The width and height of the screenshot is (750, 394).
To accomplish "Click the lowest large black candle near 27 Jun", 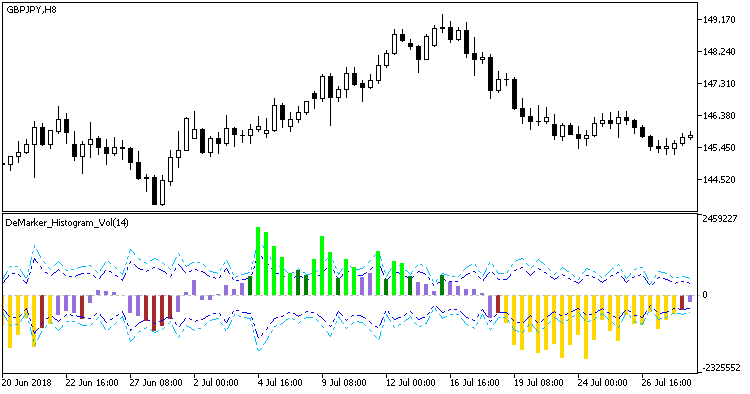I will [154, 190].
